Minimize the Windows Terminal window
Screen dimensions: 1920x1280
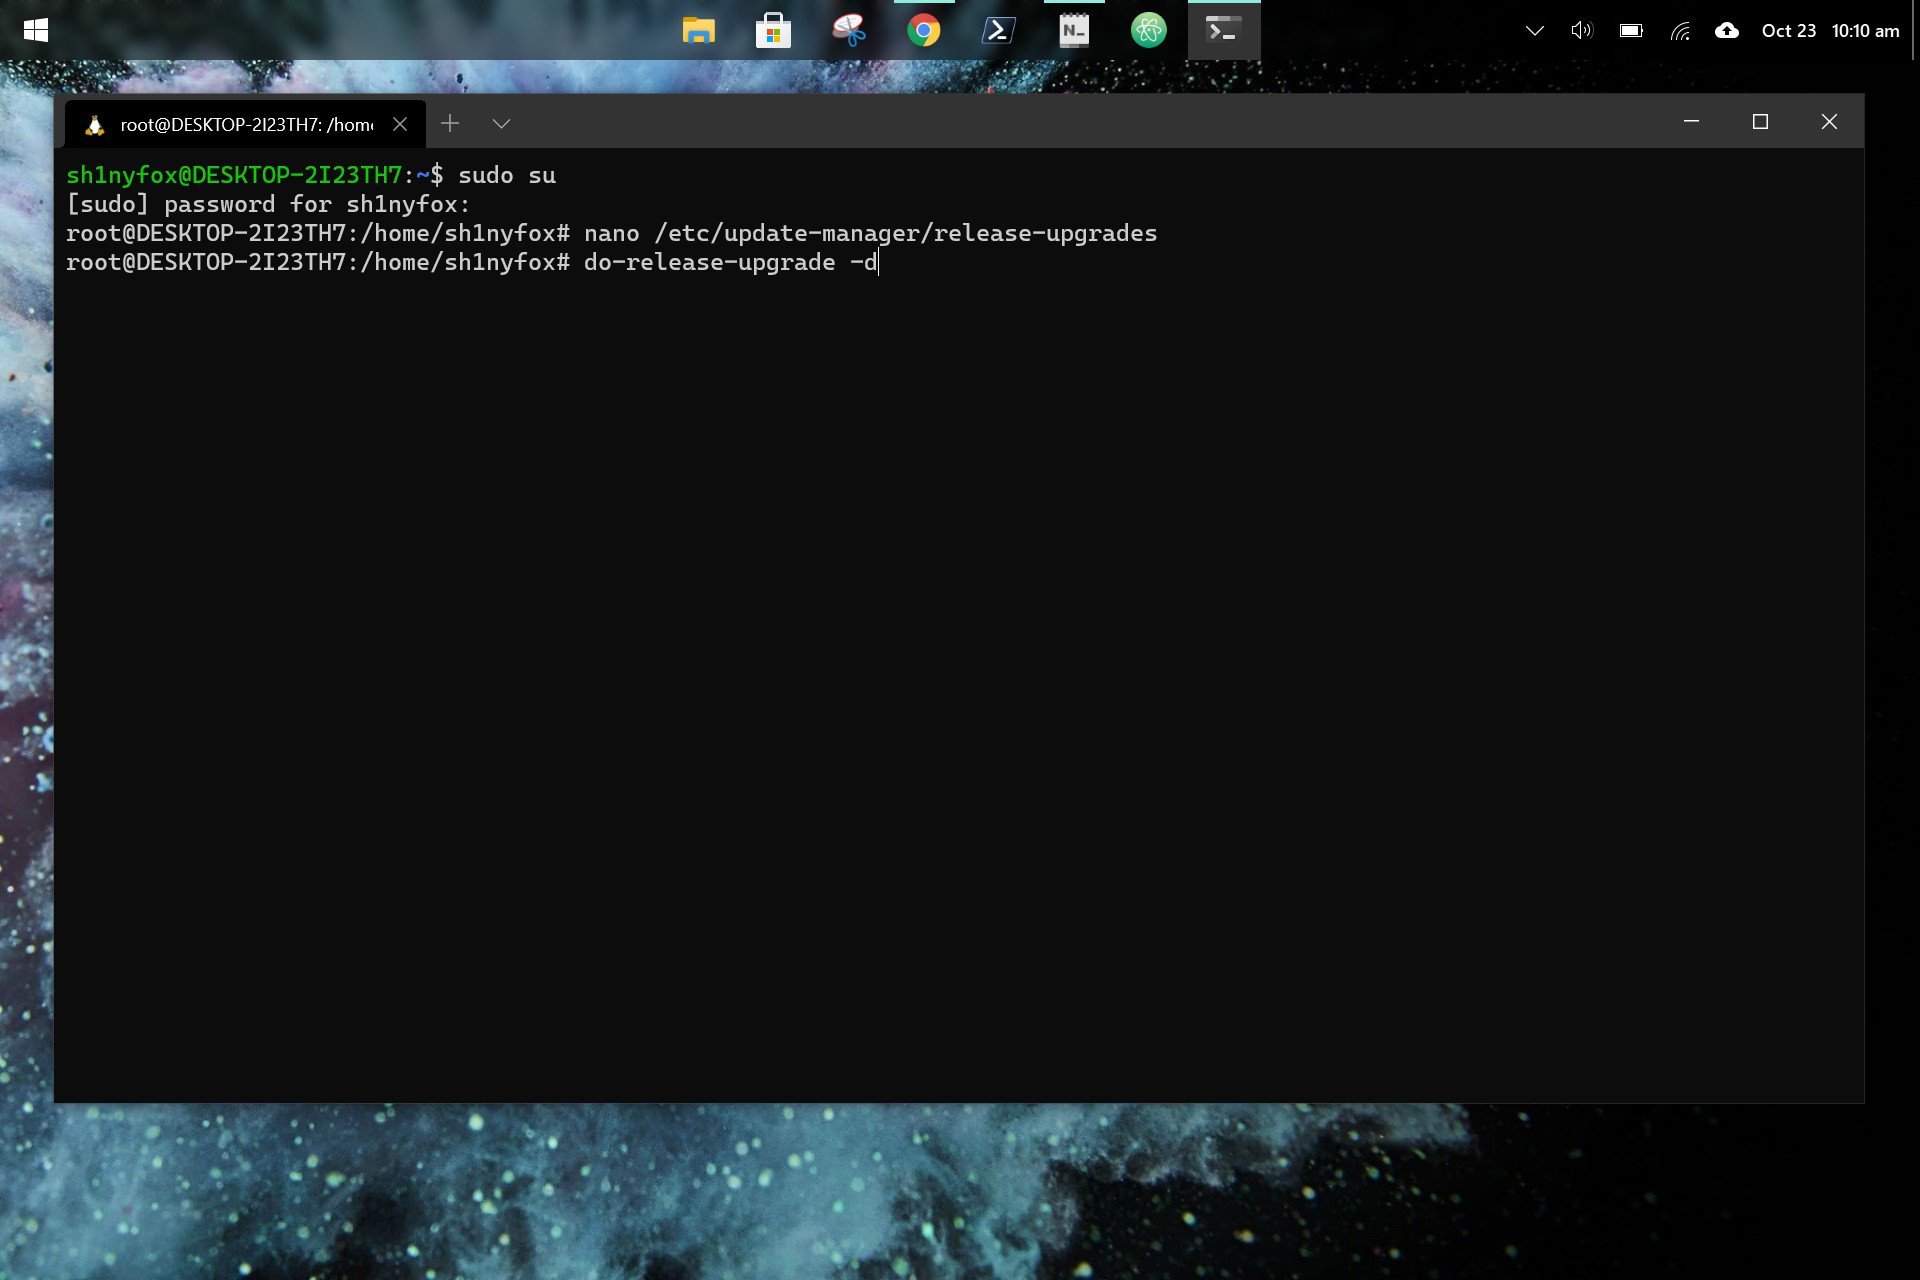click(1691, 121)
